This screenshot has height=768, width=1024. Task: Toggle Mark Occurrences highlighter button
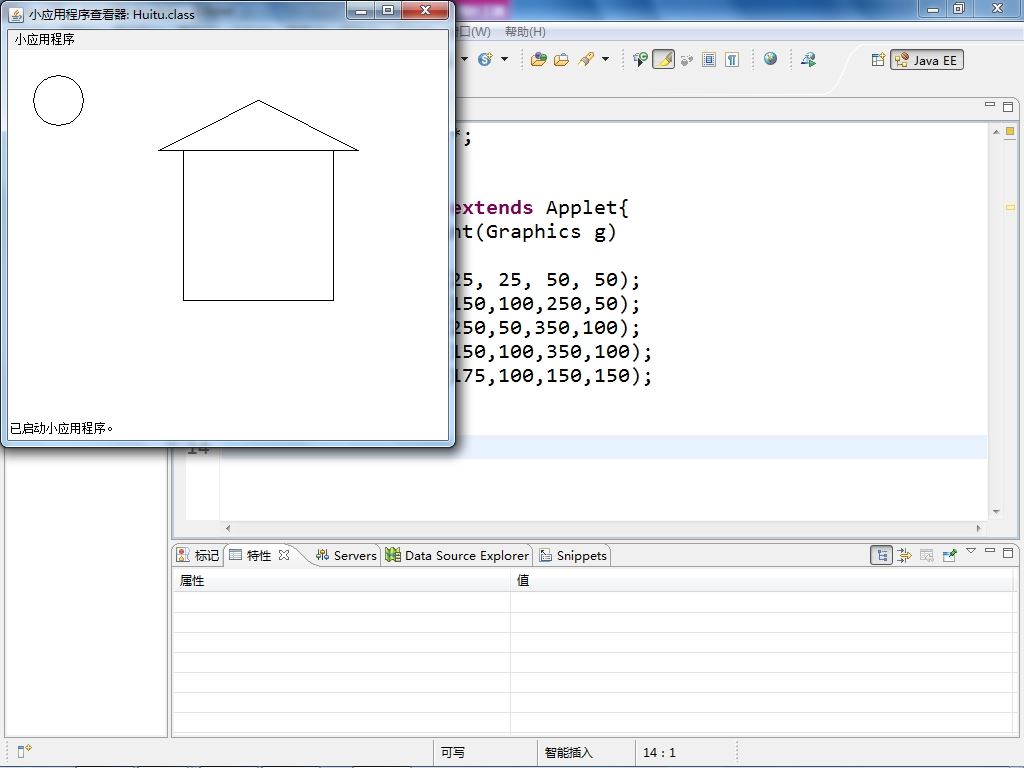tap(664, 59)
